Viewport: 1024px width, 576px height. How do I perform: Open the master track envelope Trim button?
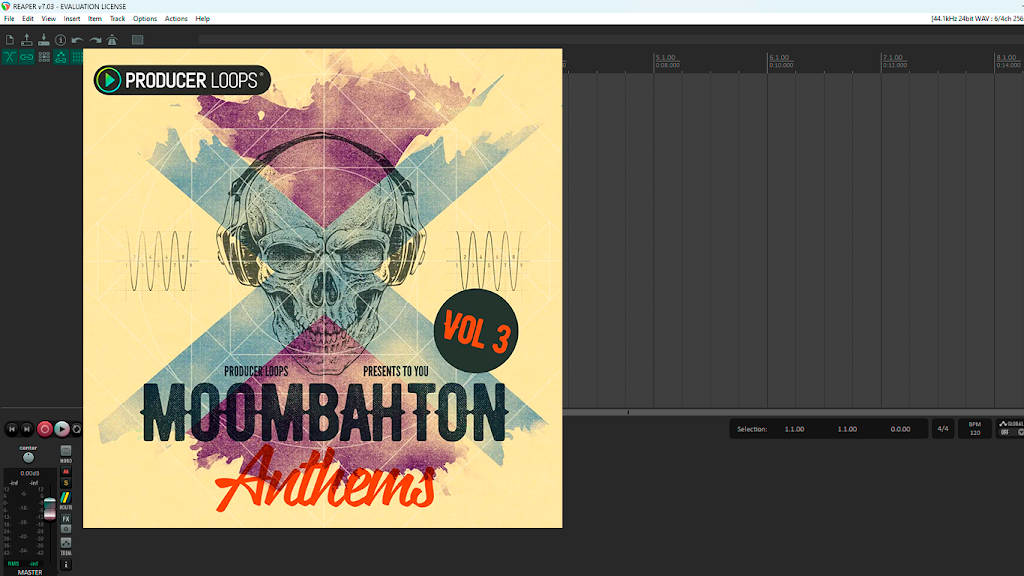point(66,543)
